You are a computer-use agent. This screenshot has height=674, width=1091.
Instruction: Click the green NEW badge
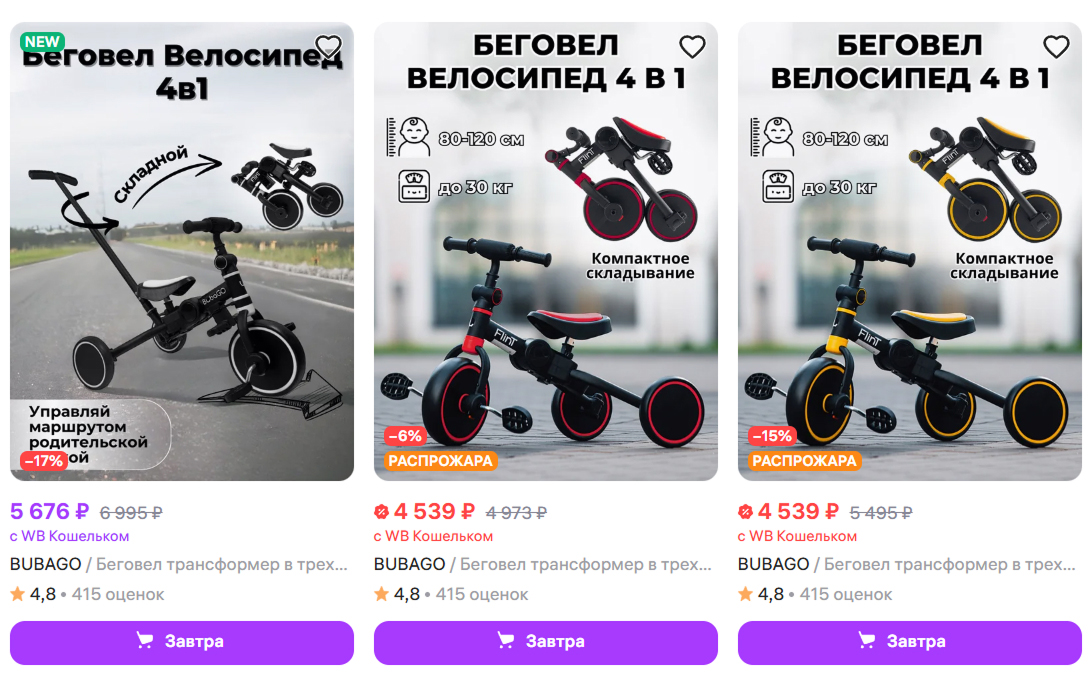[x=42, y=42]
